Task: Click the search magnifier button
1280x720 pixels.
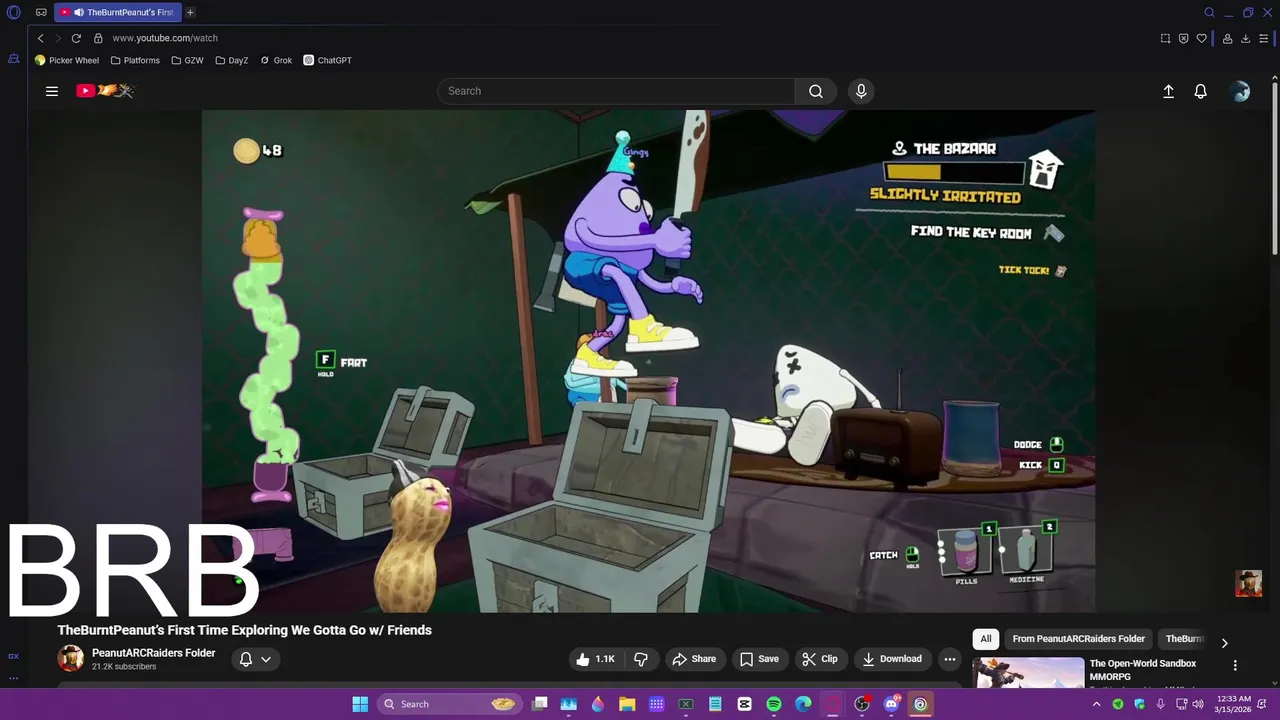Action: (816, 91)
